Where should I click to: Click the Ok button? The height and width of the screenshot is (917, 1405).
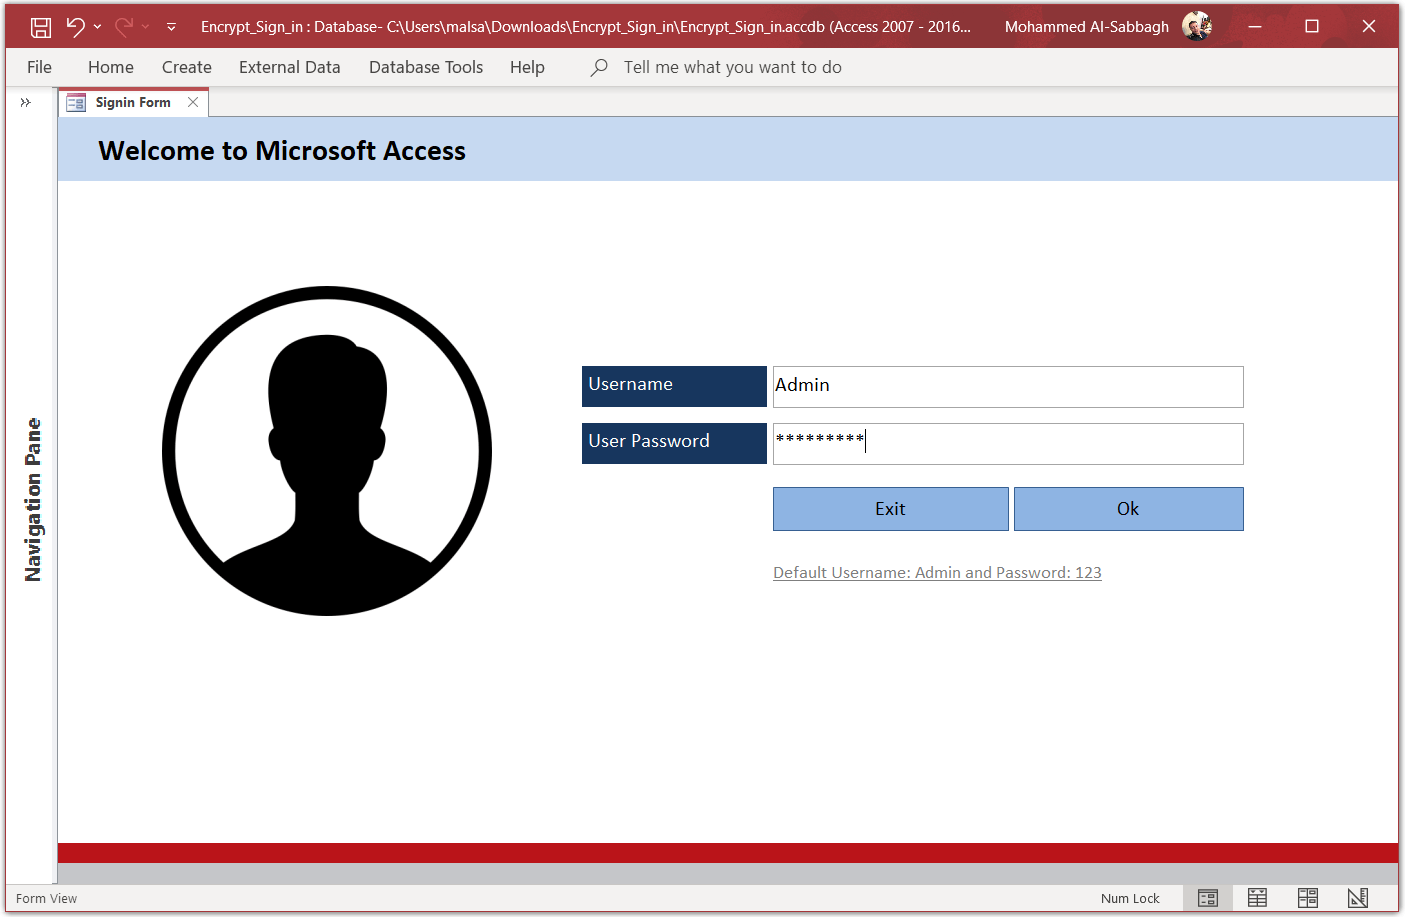(x=1129, y=509)
